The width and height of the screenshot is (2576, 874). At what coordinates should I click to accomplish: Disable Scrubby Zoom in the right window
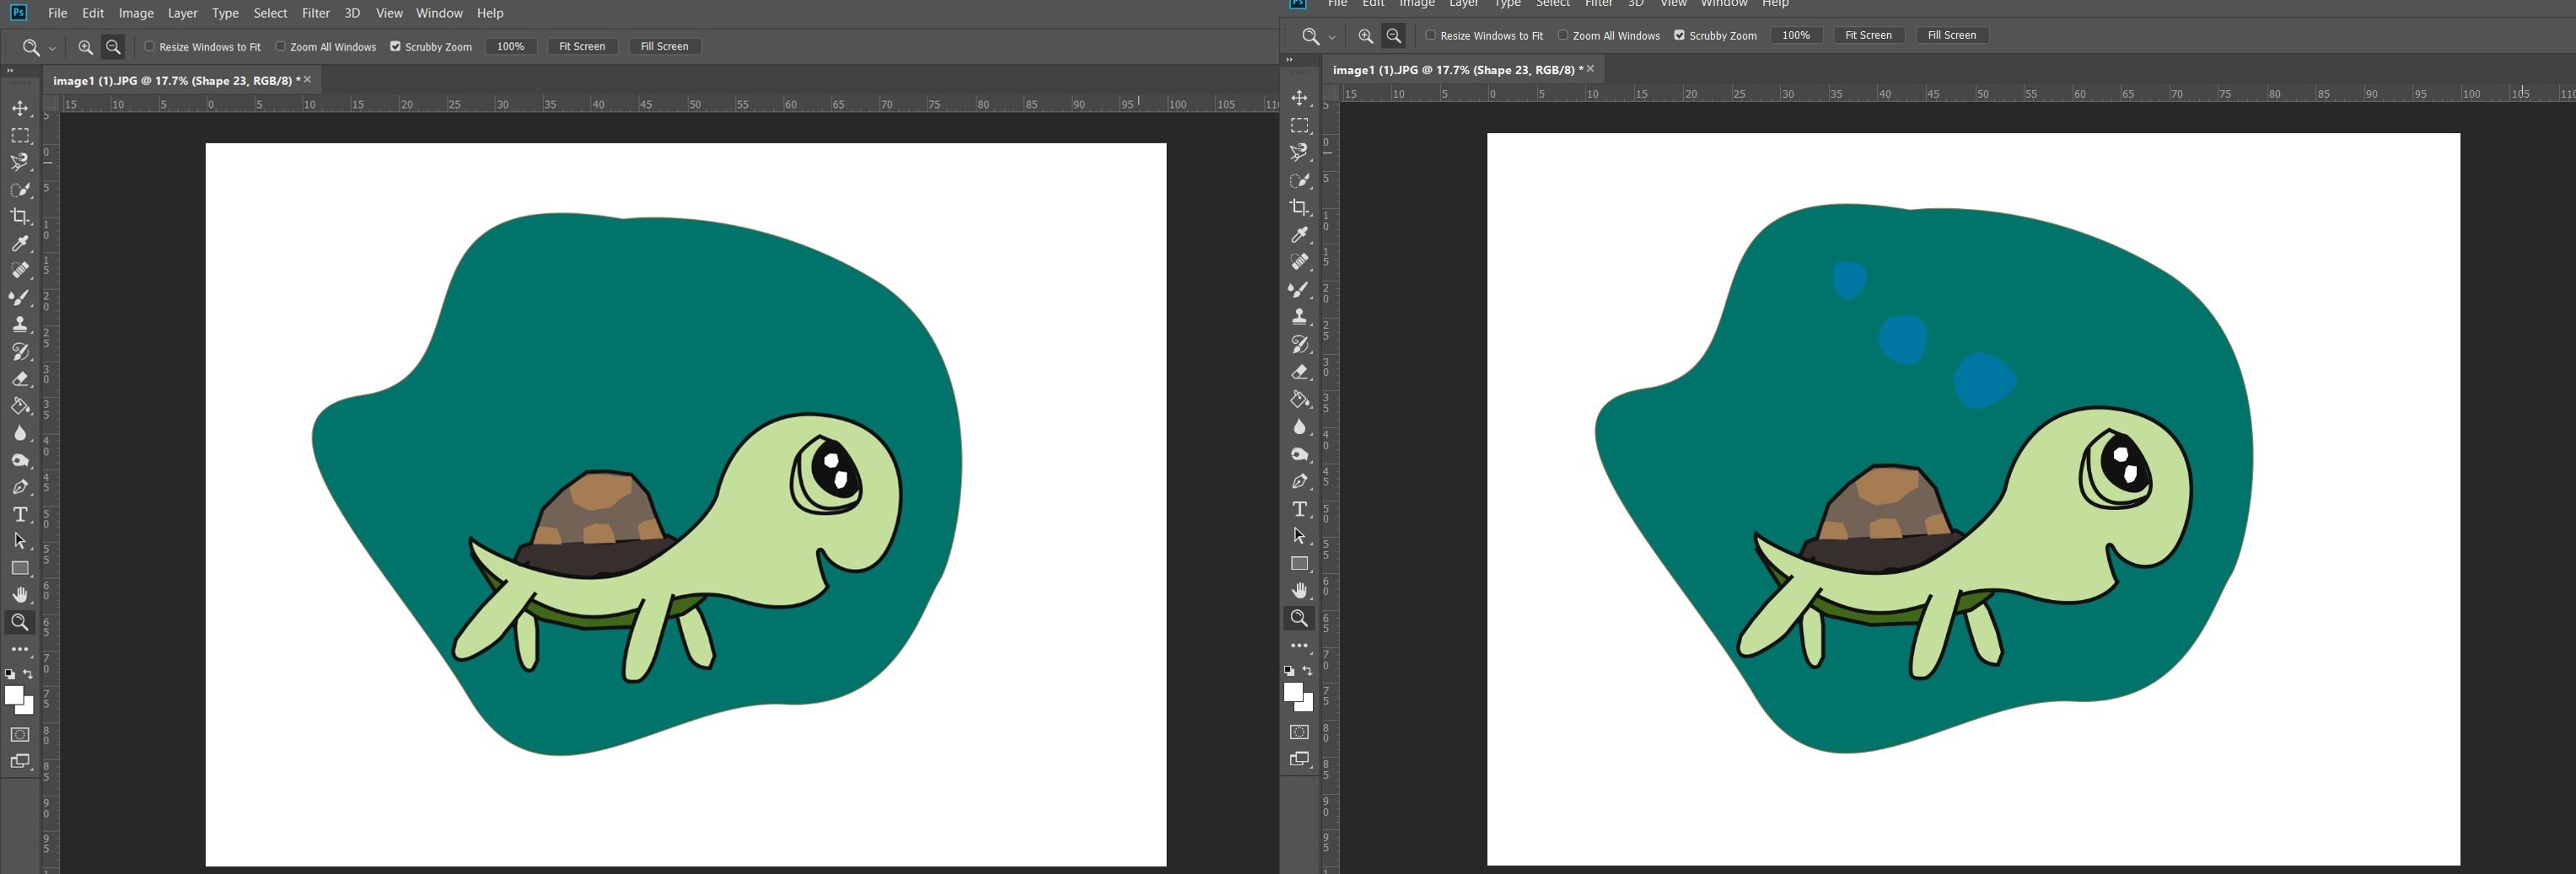(x=1679, y=35)
